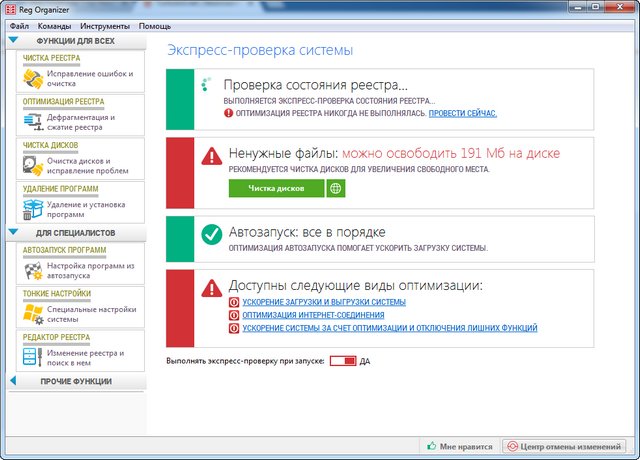Click the globe button beside Чистка дисков
640x460 pixels.
click(x=336, y=188)
